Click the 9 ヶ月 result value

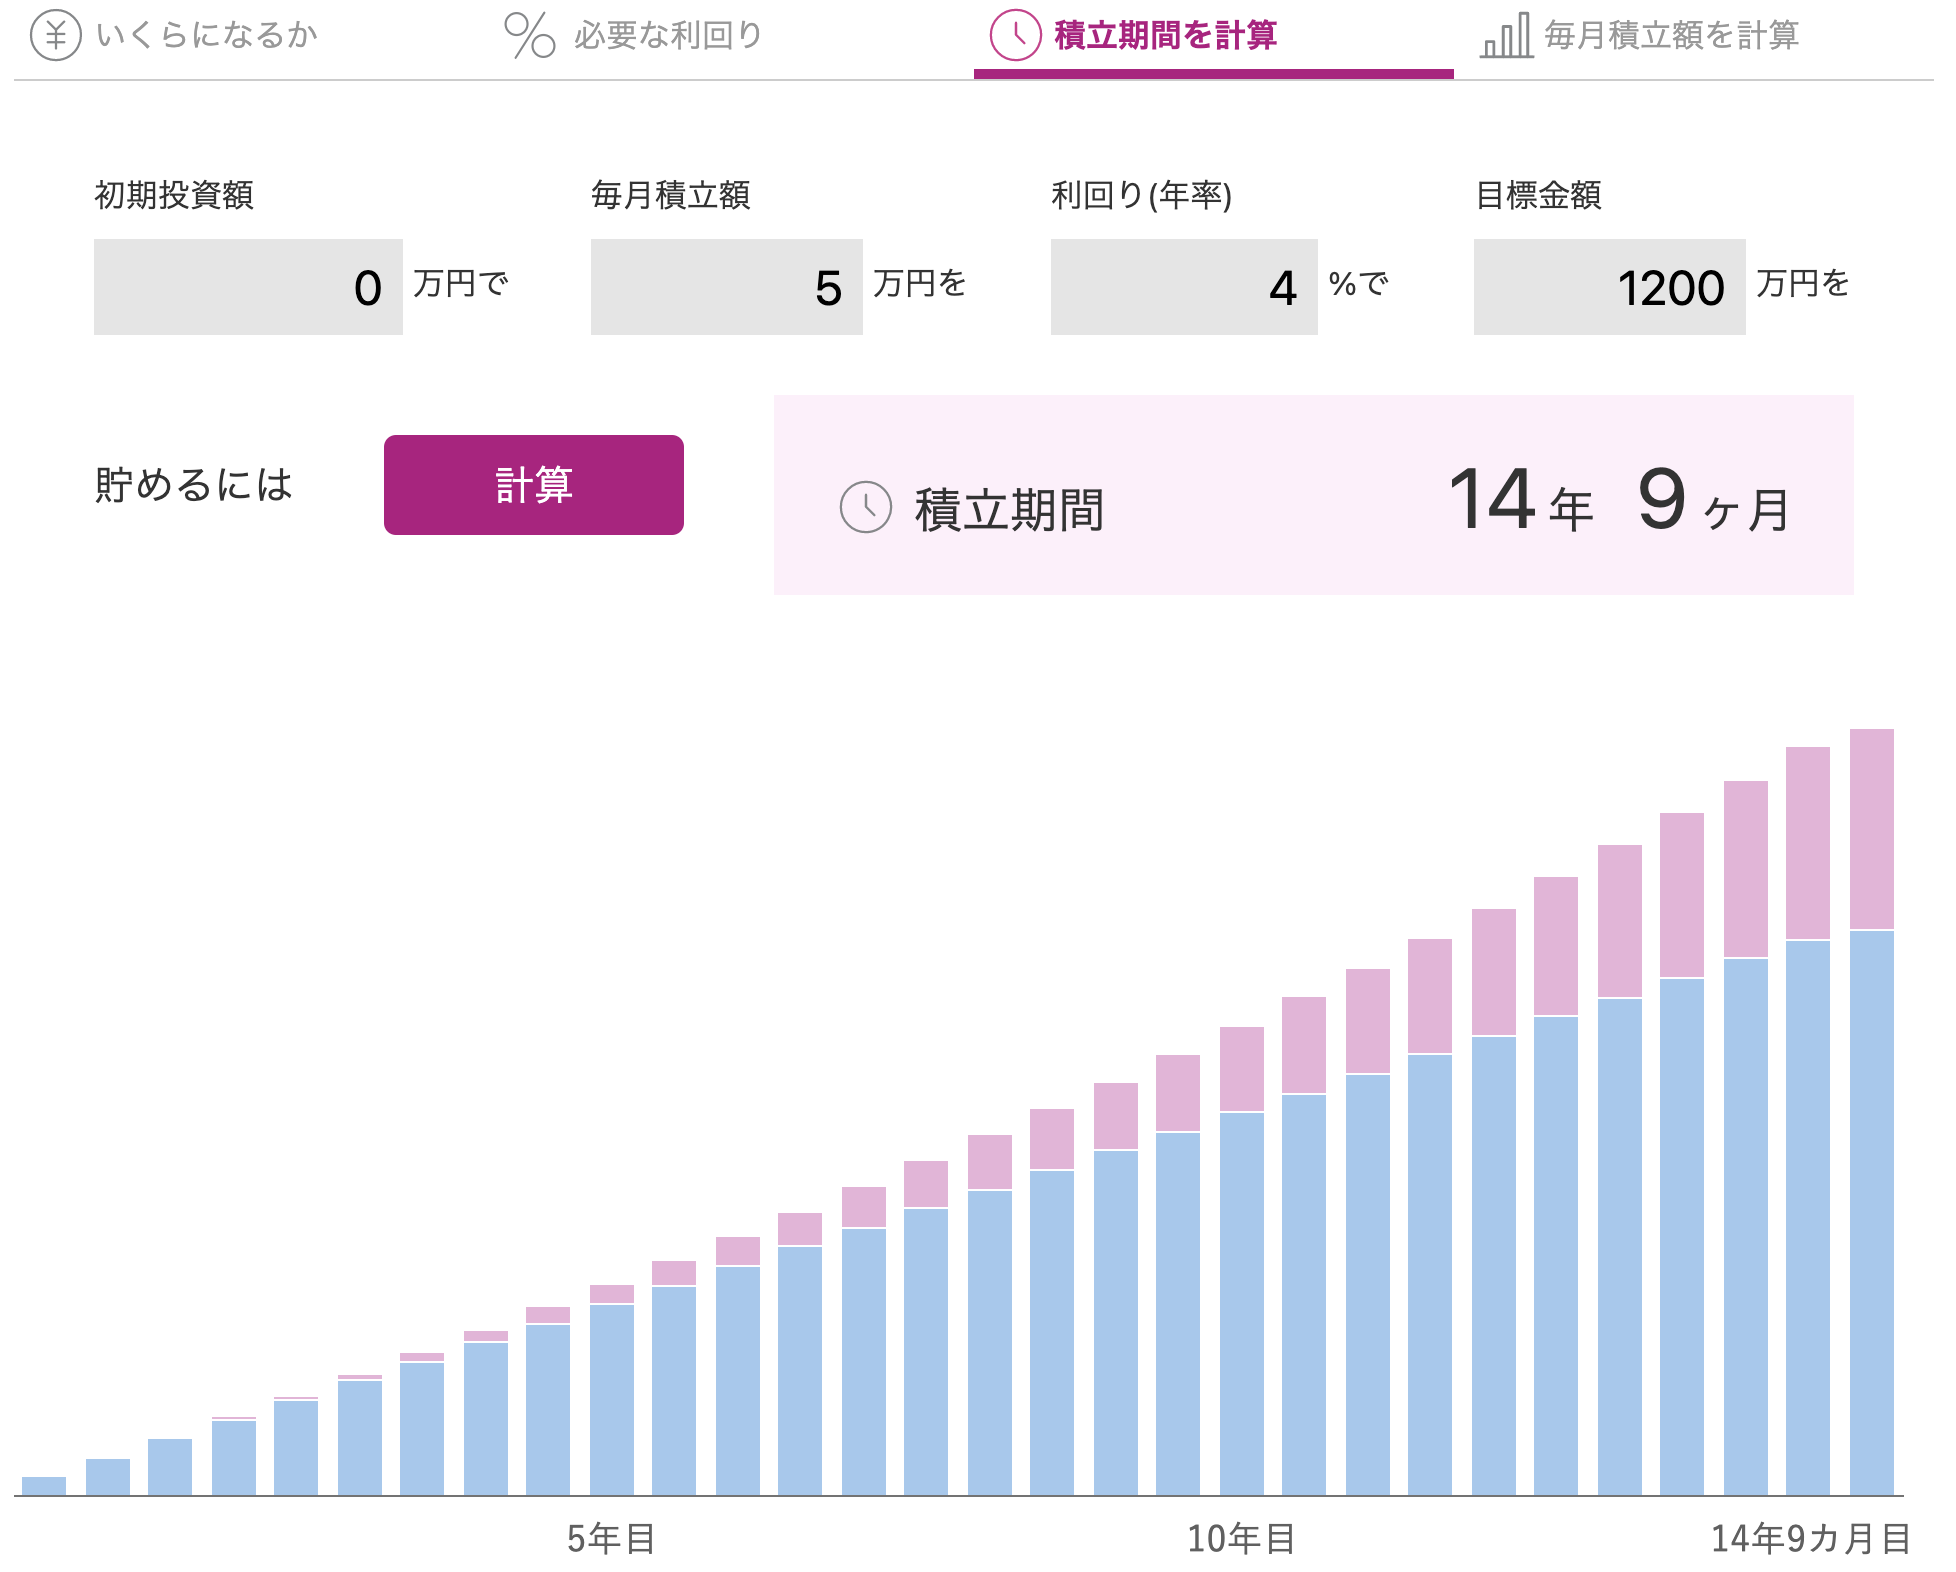[x=1714, y=500]
